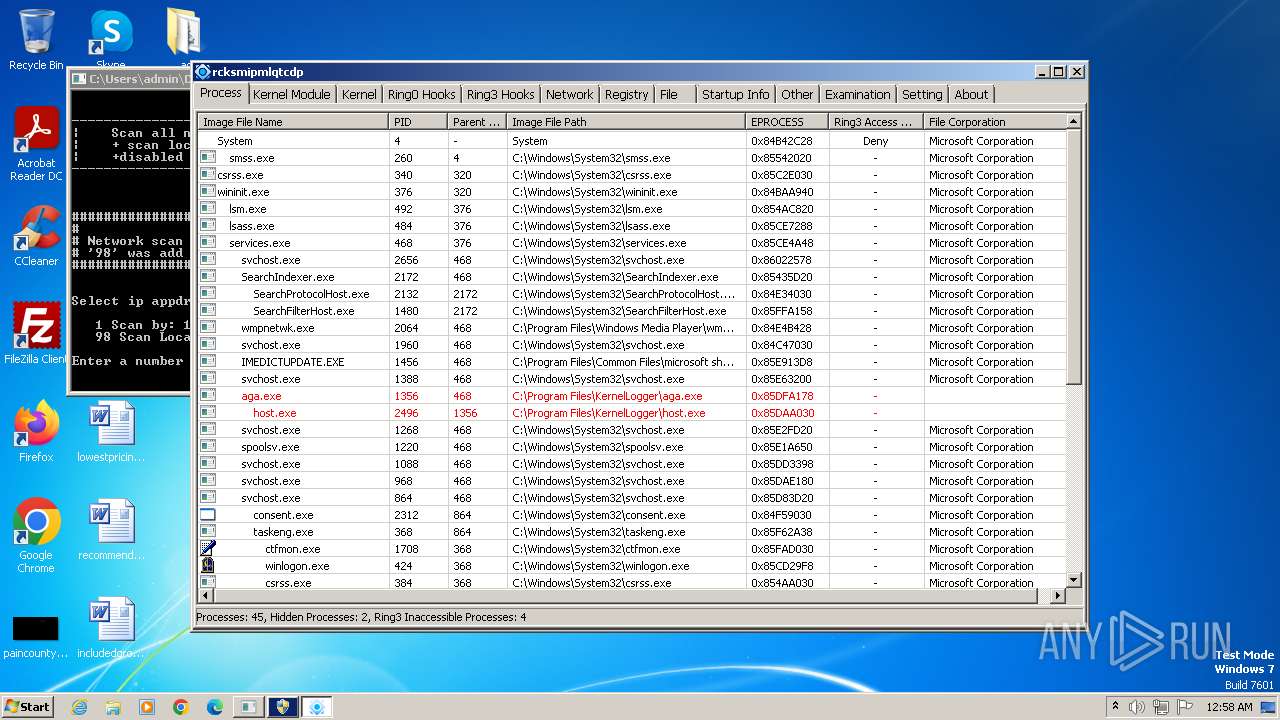Open Google Chrome desktop shortcut
The image size is (1280, 720).
coord(36,536)
